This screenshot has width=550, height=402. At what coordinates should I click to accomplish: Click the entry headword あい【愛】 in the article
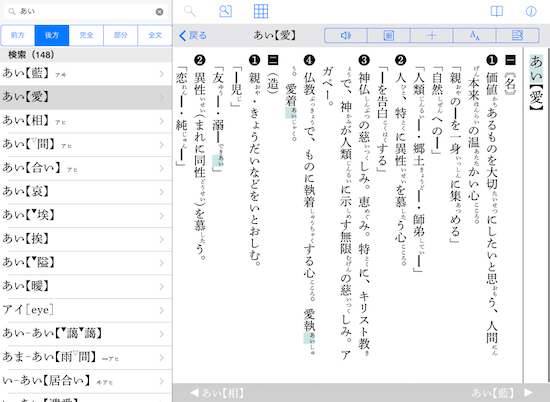(536, 83)
